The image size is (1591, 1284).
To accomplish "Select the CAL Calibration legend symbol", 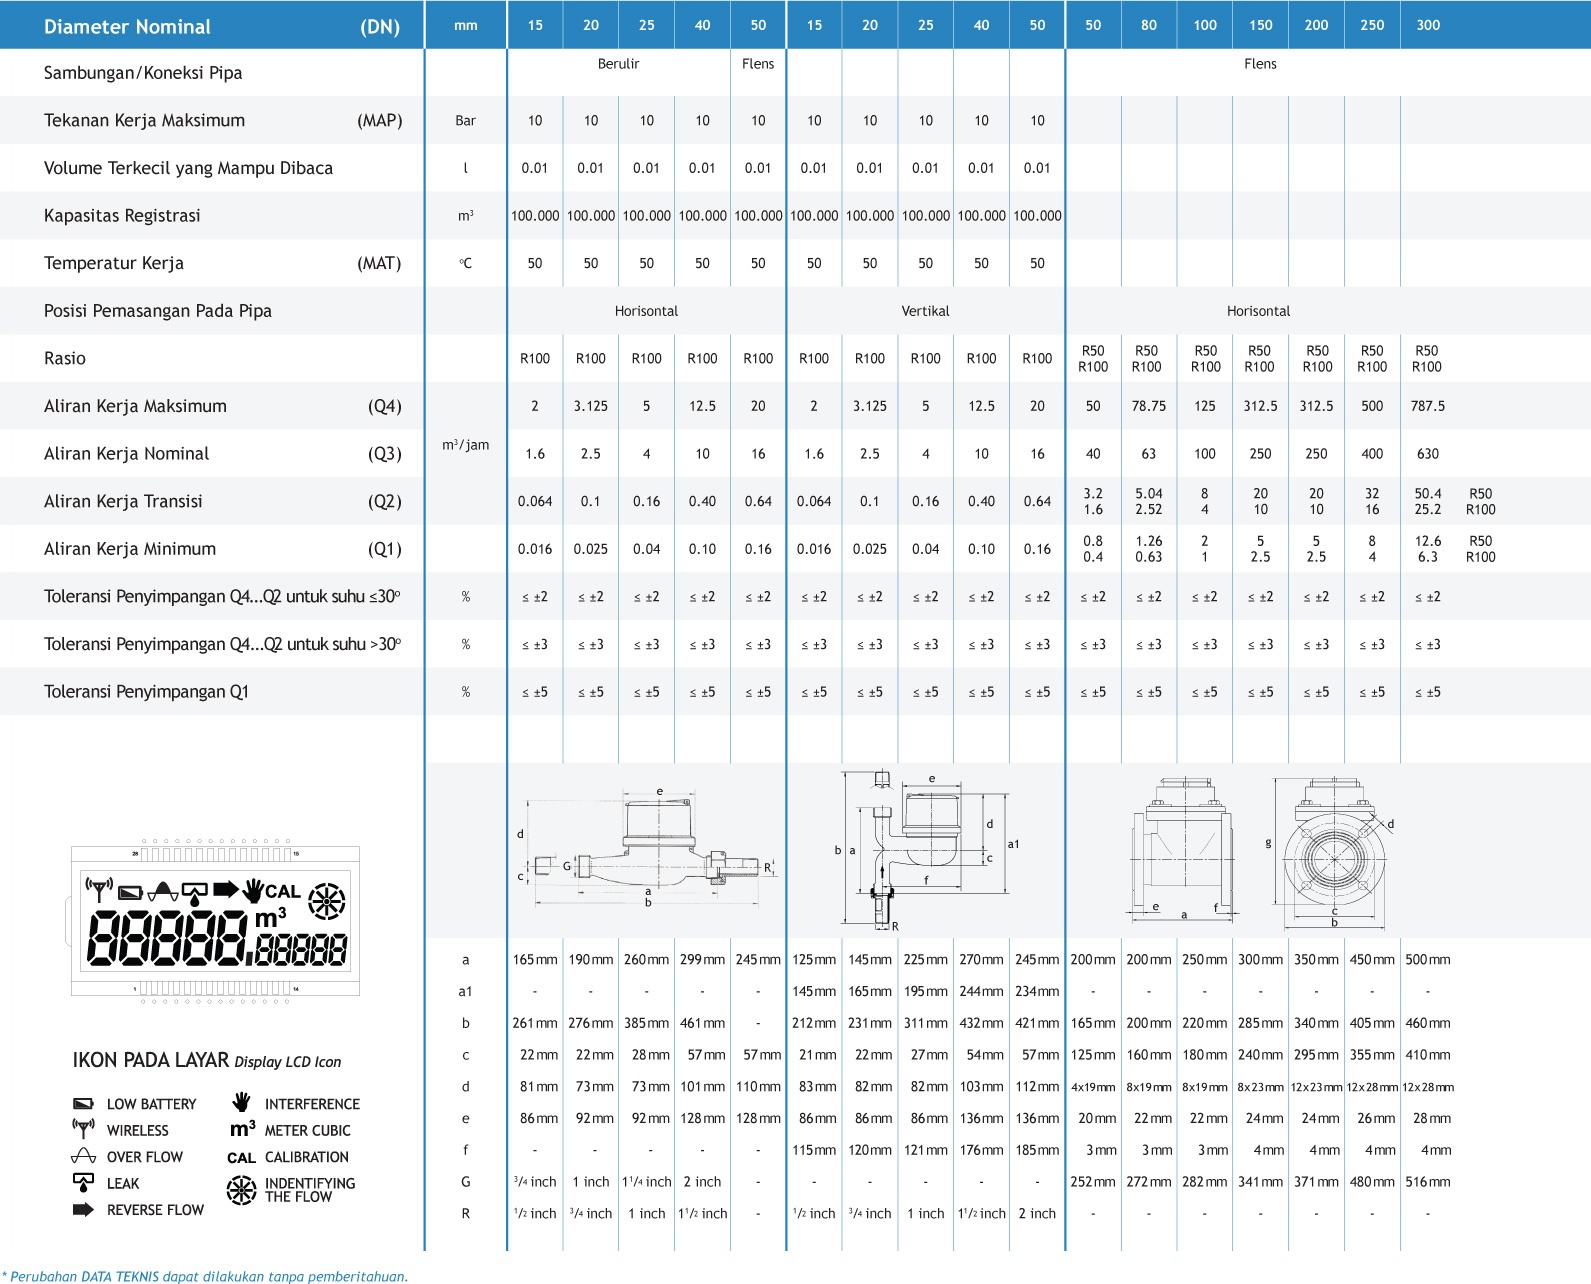I will click(x=241, y=1158).
